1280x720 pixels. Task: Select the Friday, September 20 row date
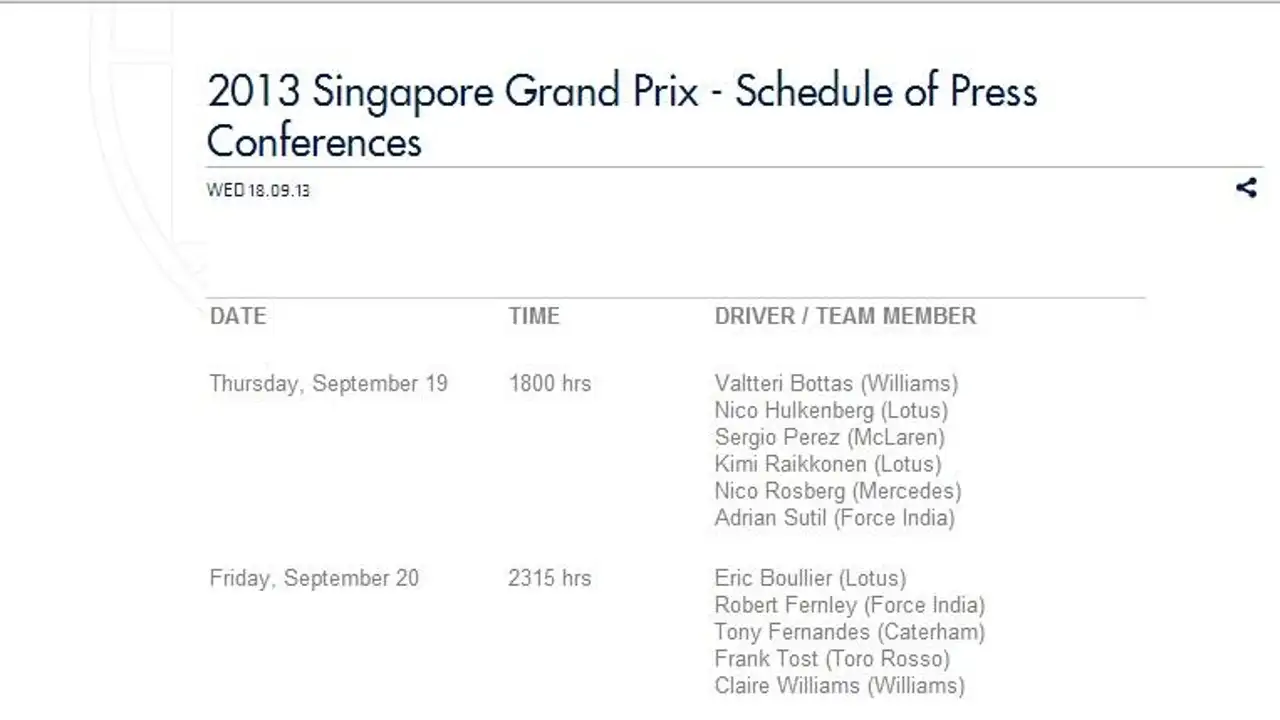tap(314, 579)
